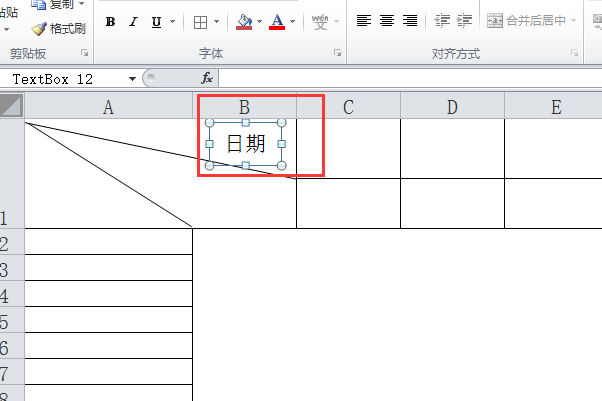
Task: Select column C header
Action: click(x=348, y=107)
